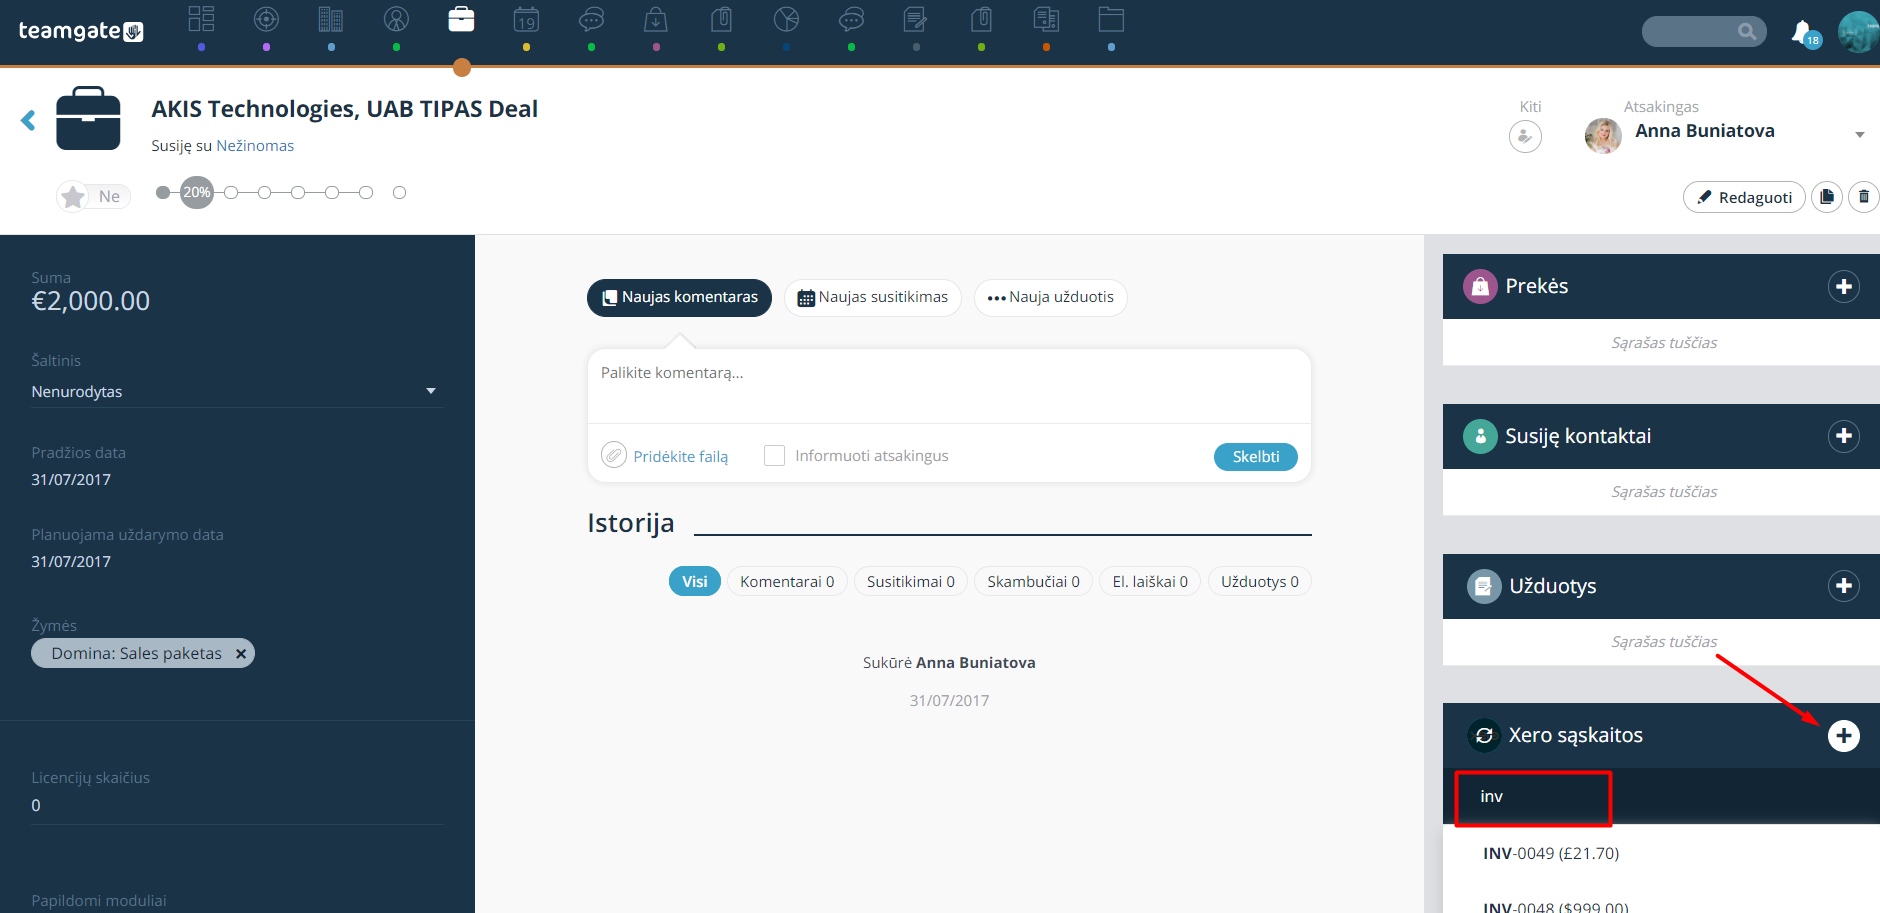Viewport: 1880px width, 913px height.
Task: Switch to the Naujas susitikimas tab
Action: pyautogui.click(x=873, y=298)
